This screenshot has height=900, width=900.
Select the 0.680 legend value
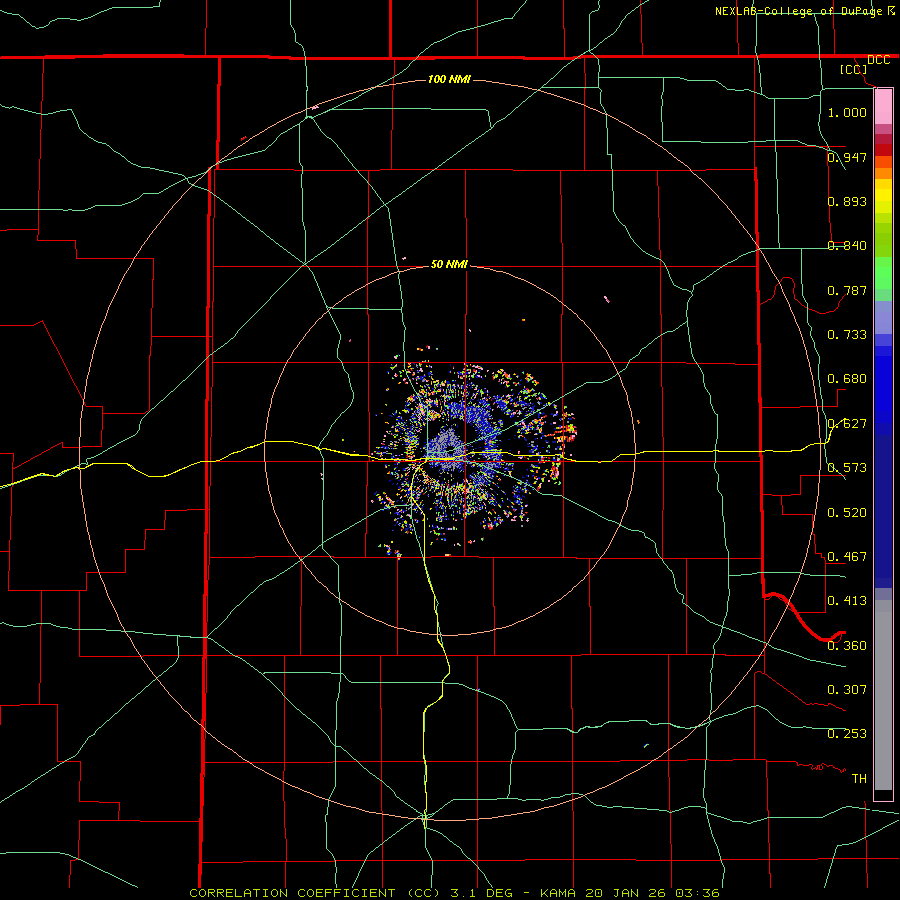(847, 379)
